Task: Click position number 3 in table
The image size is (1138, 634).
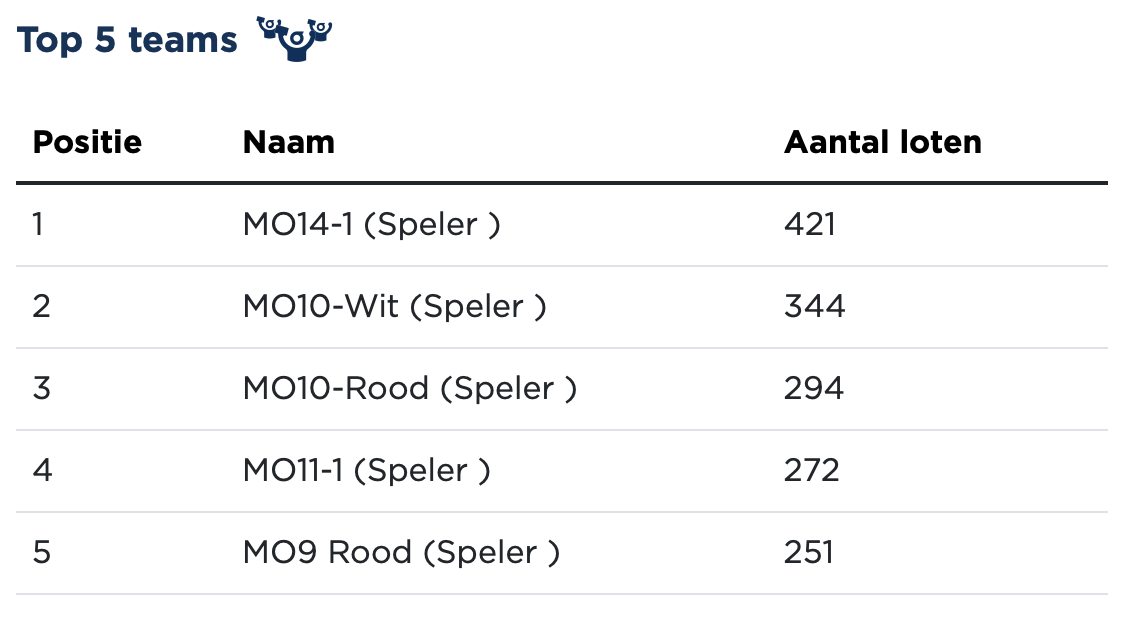Action: (x=41, y=388)
